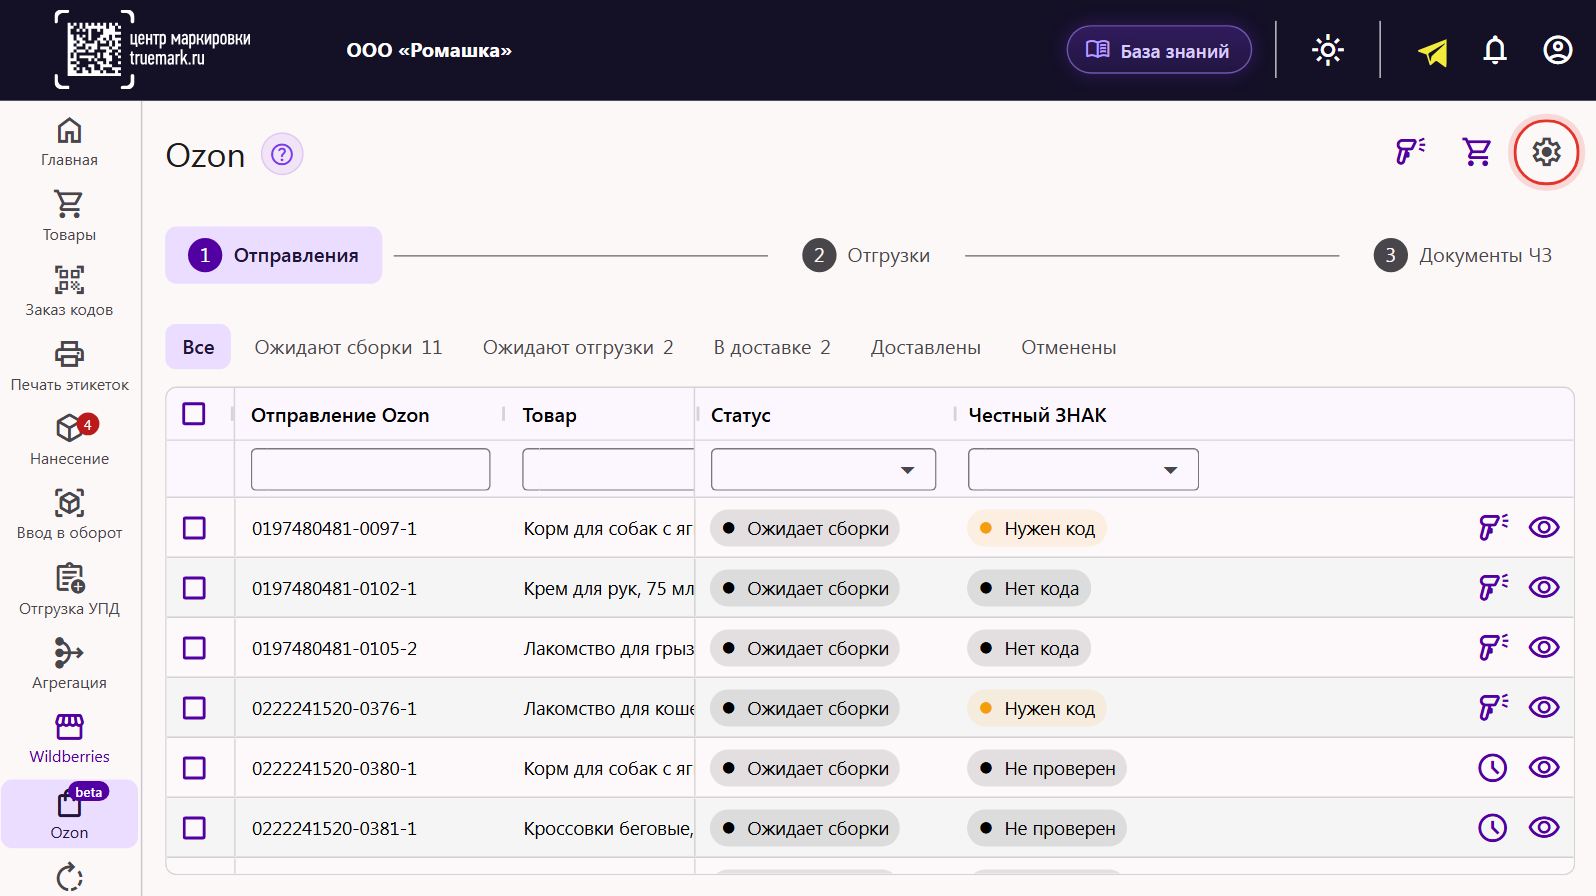1596x896 pixels.
Task: Click shipment number 0222241520-0376-1
Action: coord(334,709)
